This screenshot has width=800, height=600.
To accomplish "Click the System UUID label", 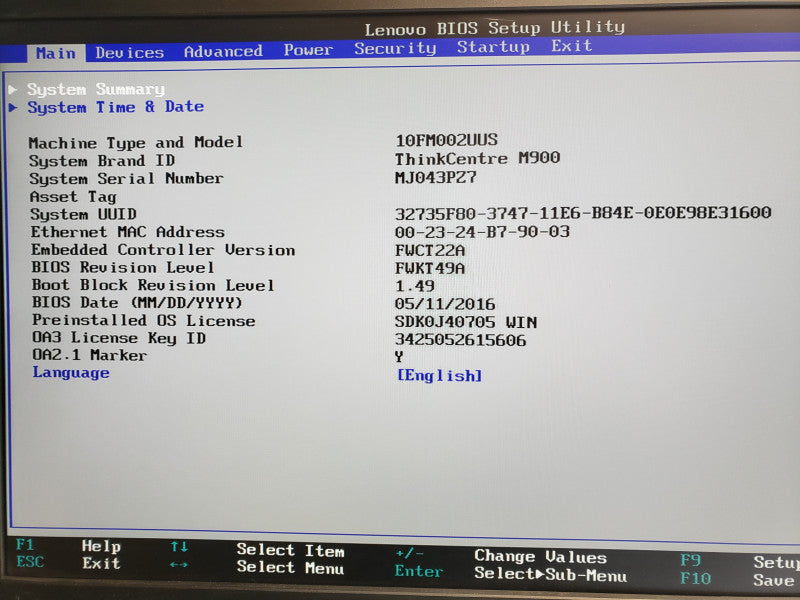I will coord(83,214).
